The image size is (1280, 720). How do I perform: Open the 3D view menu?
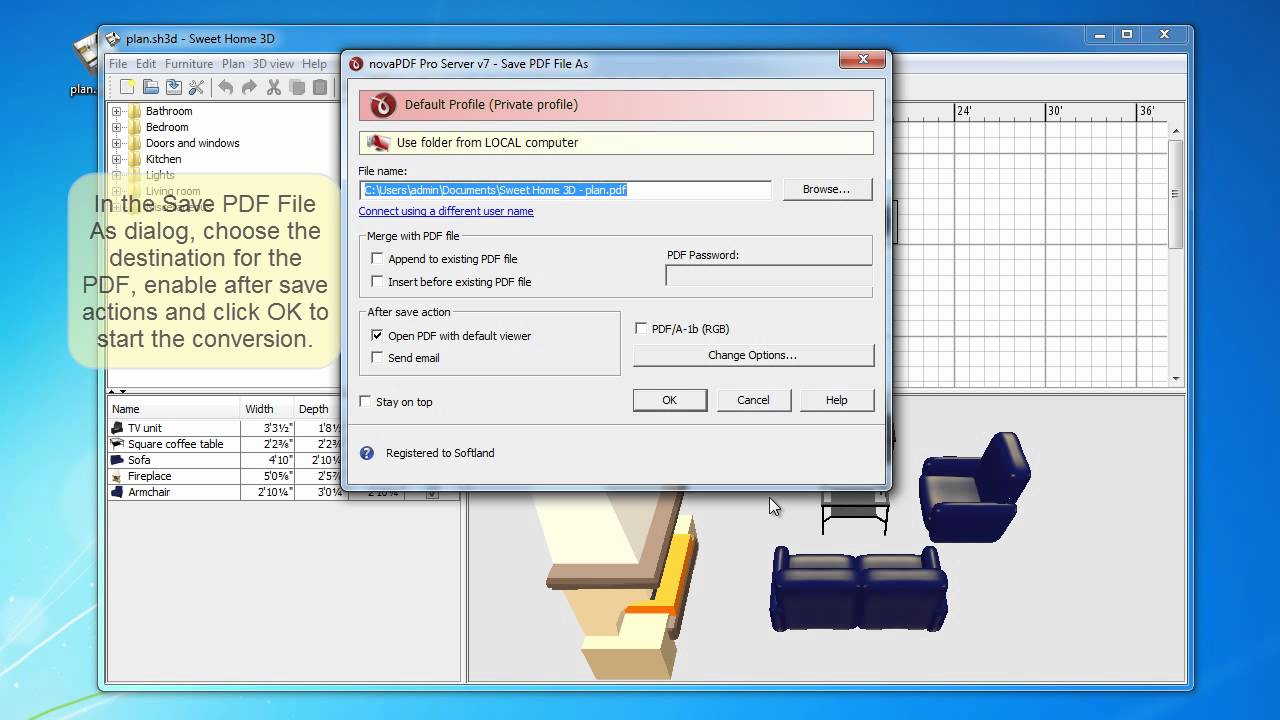[x=273, y=64]
